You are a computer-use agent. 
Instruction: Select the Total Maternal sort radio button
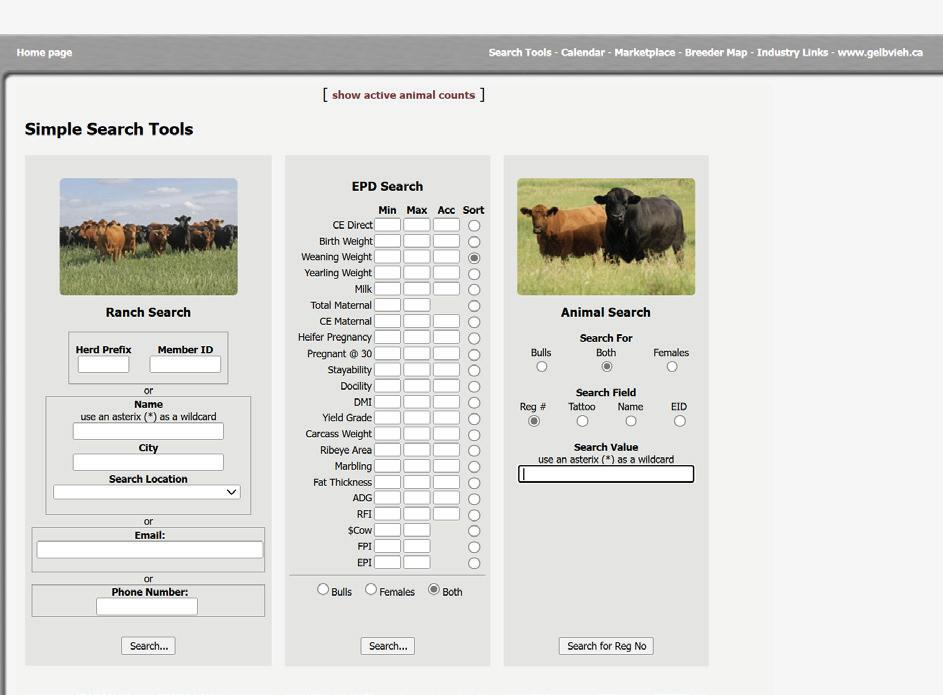pyautogui.click(x=474, y=306)
